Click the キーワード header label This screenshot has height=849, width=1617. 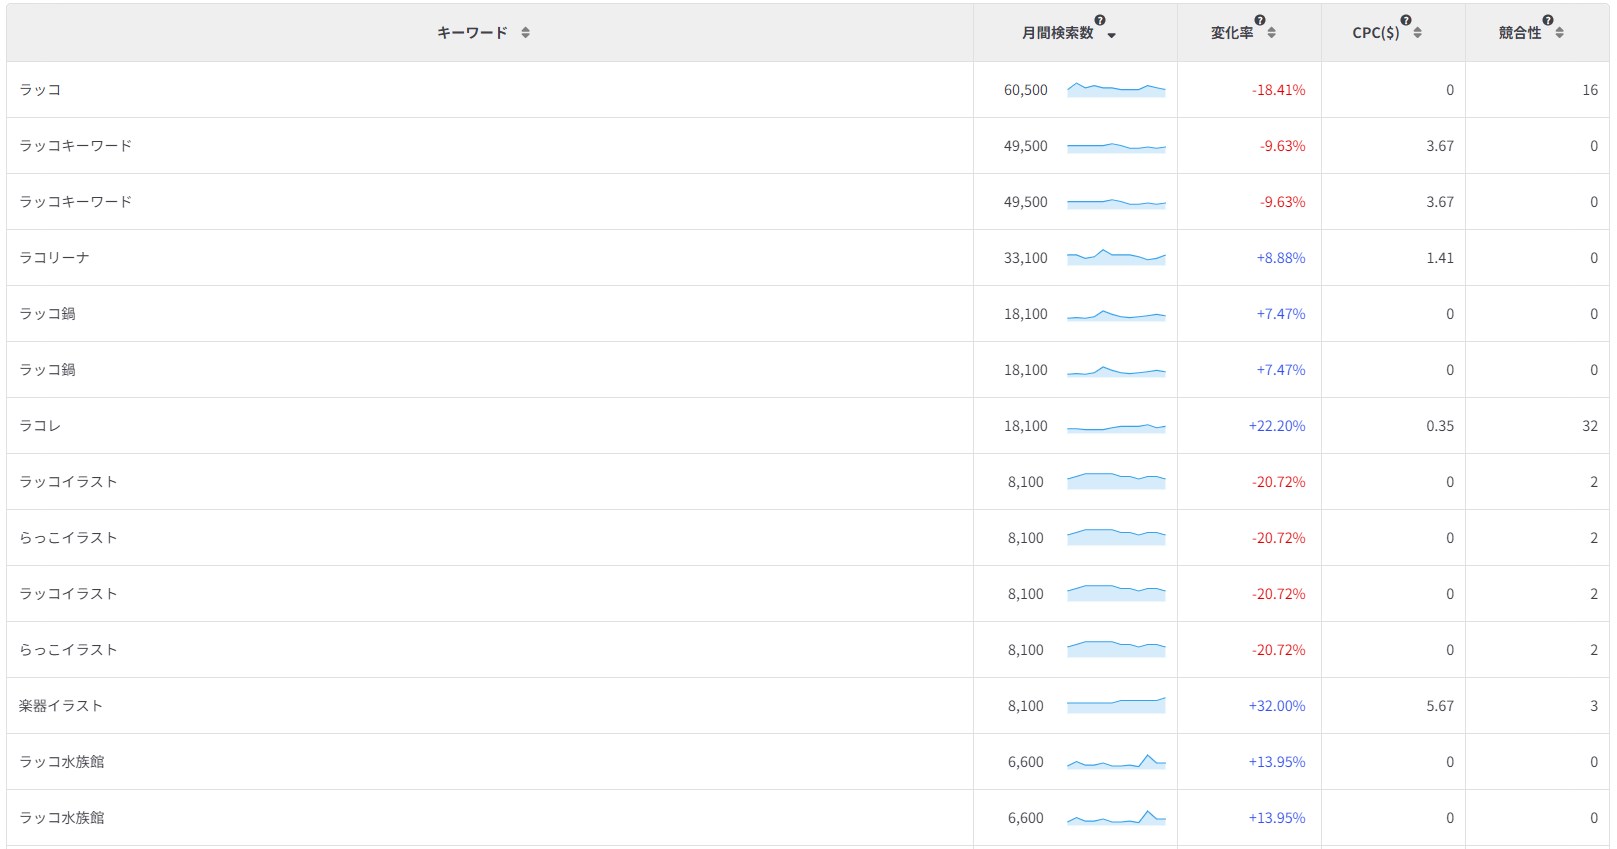[472, 33]
